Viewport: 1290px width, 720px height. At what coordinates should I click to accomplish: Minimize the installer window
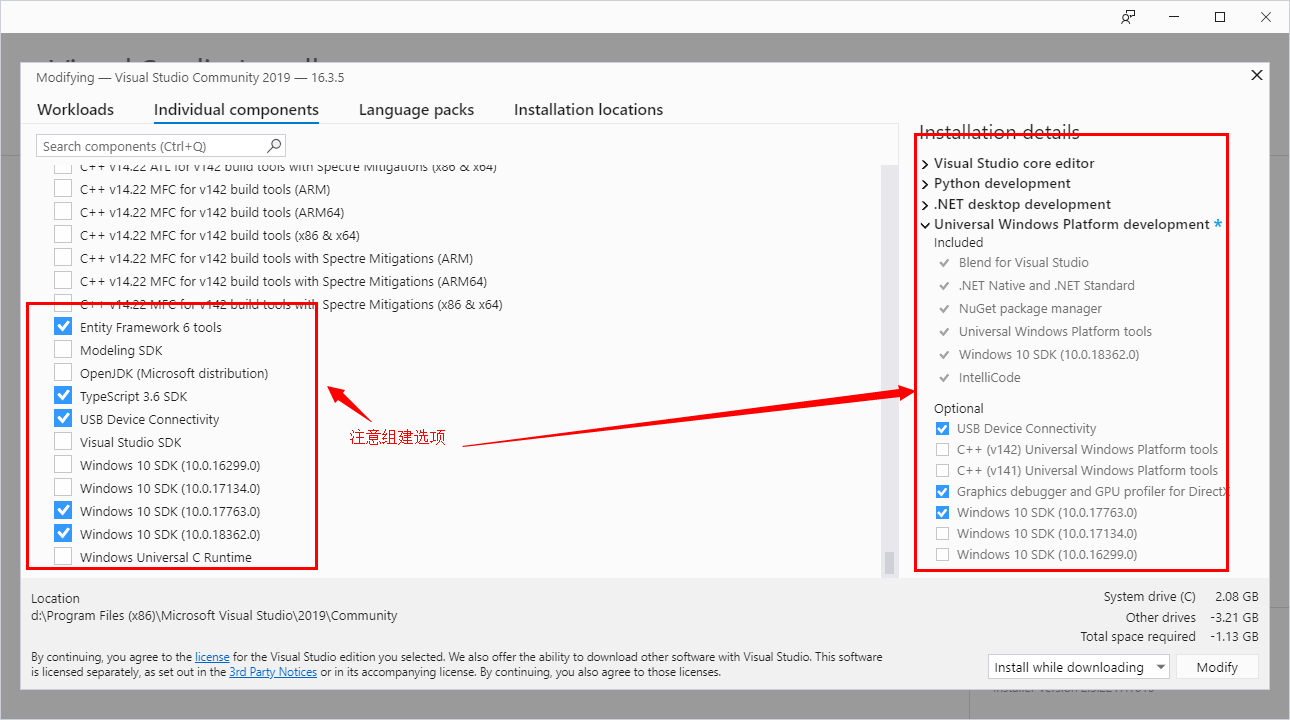click(1174, 17)
